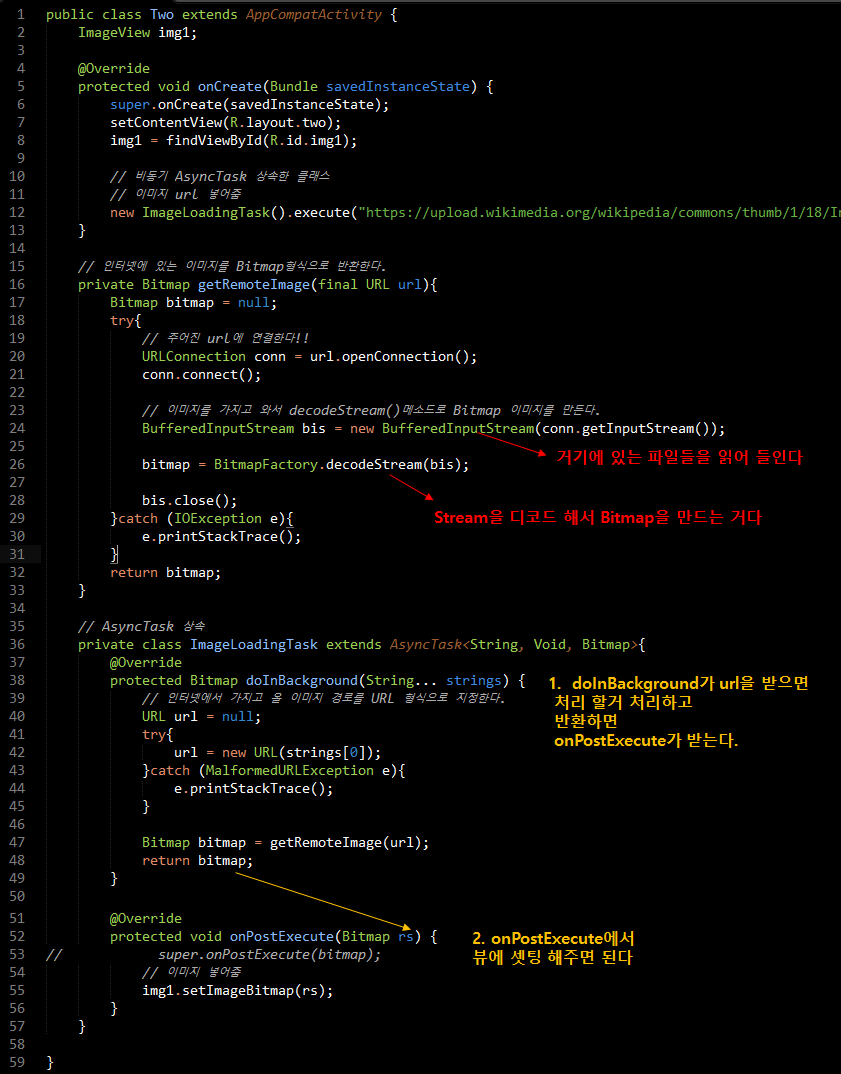Place cursor on onCreate in the method declaration
This screenshot has width=841, height=1074.
[x=229, y=86]
